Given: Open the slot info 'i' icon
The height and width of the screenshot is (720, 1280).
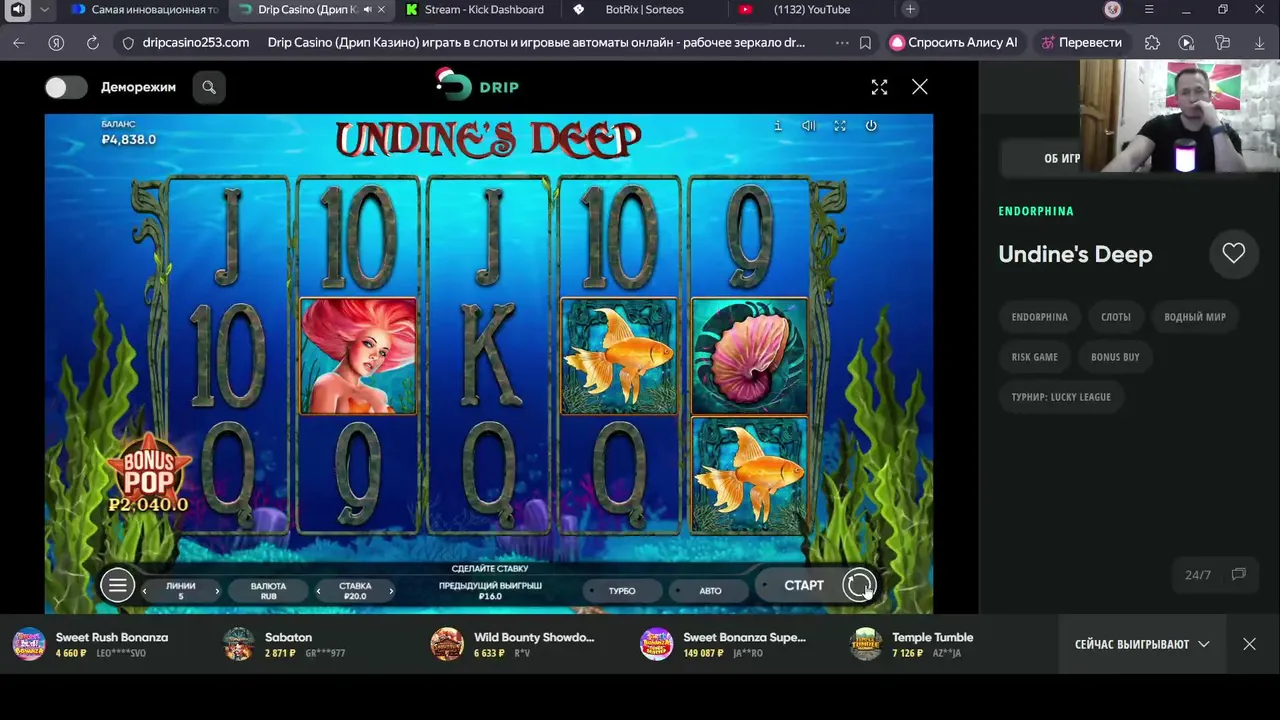Looking at the screenshot, I should pos(778,126).
